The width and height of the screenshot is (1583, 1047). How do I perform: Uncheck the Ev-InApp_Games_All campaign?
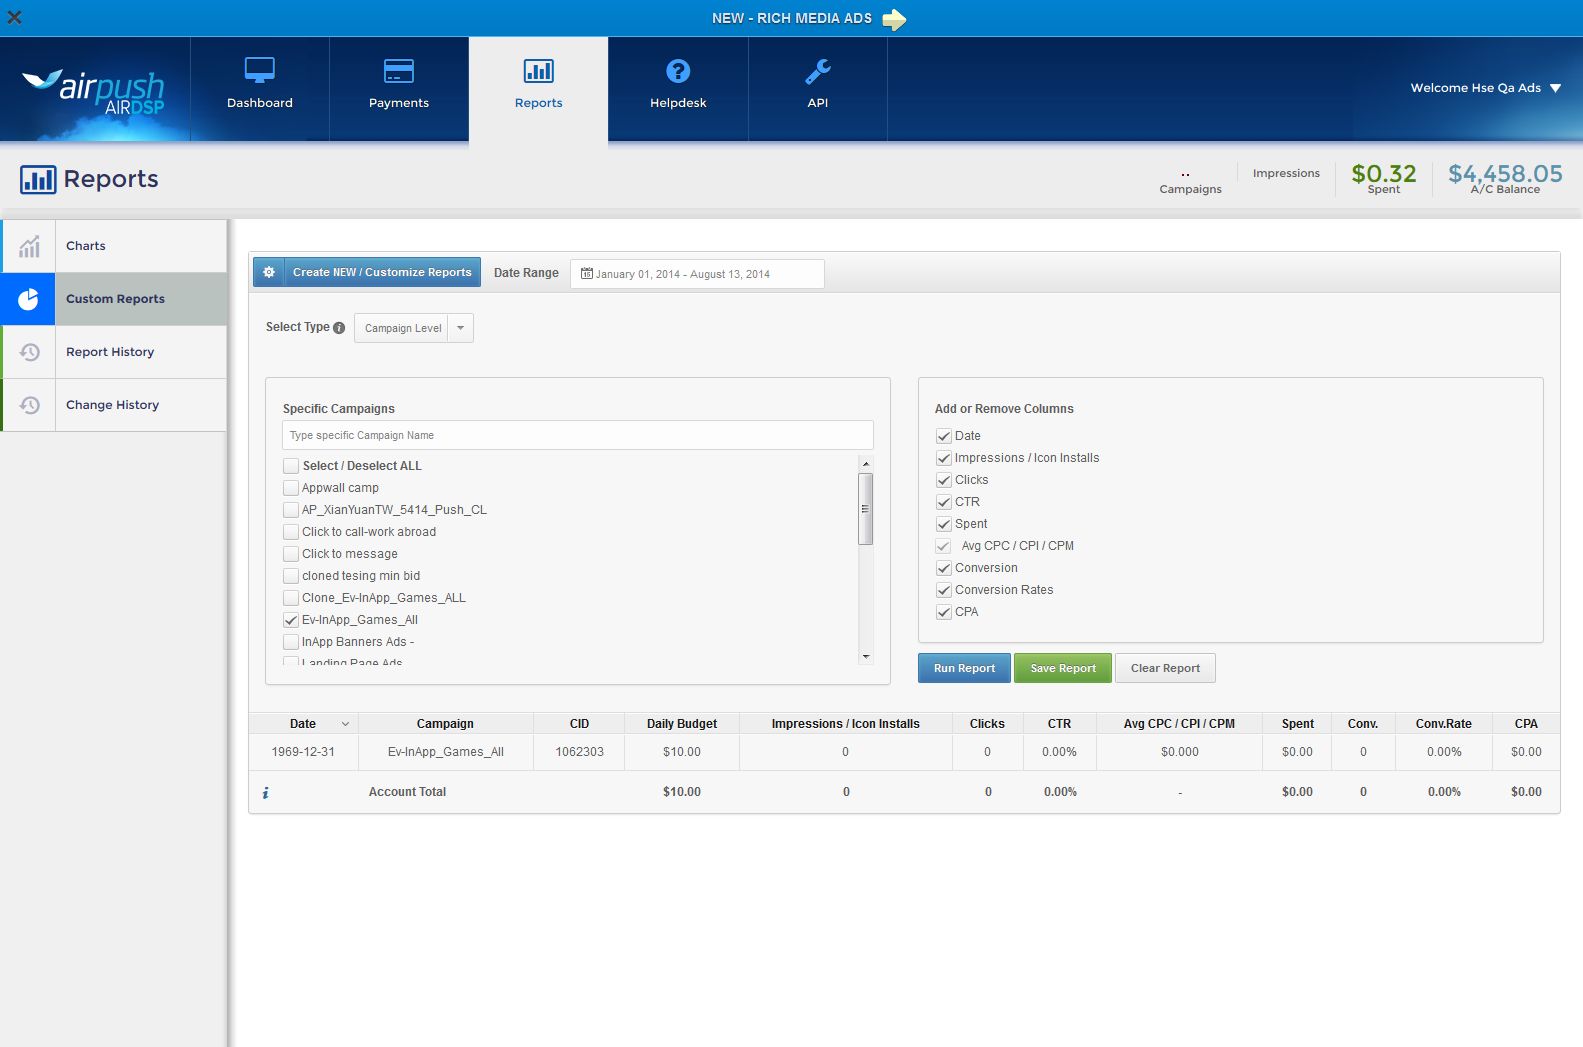(291, 620)
